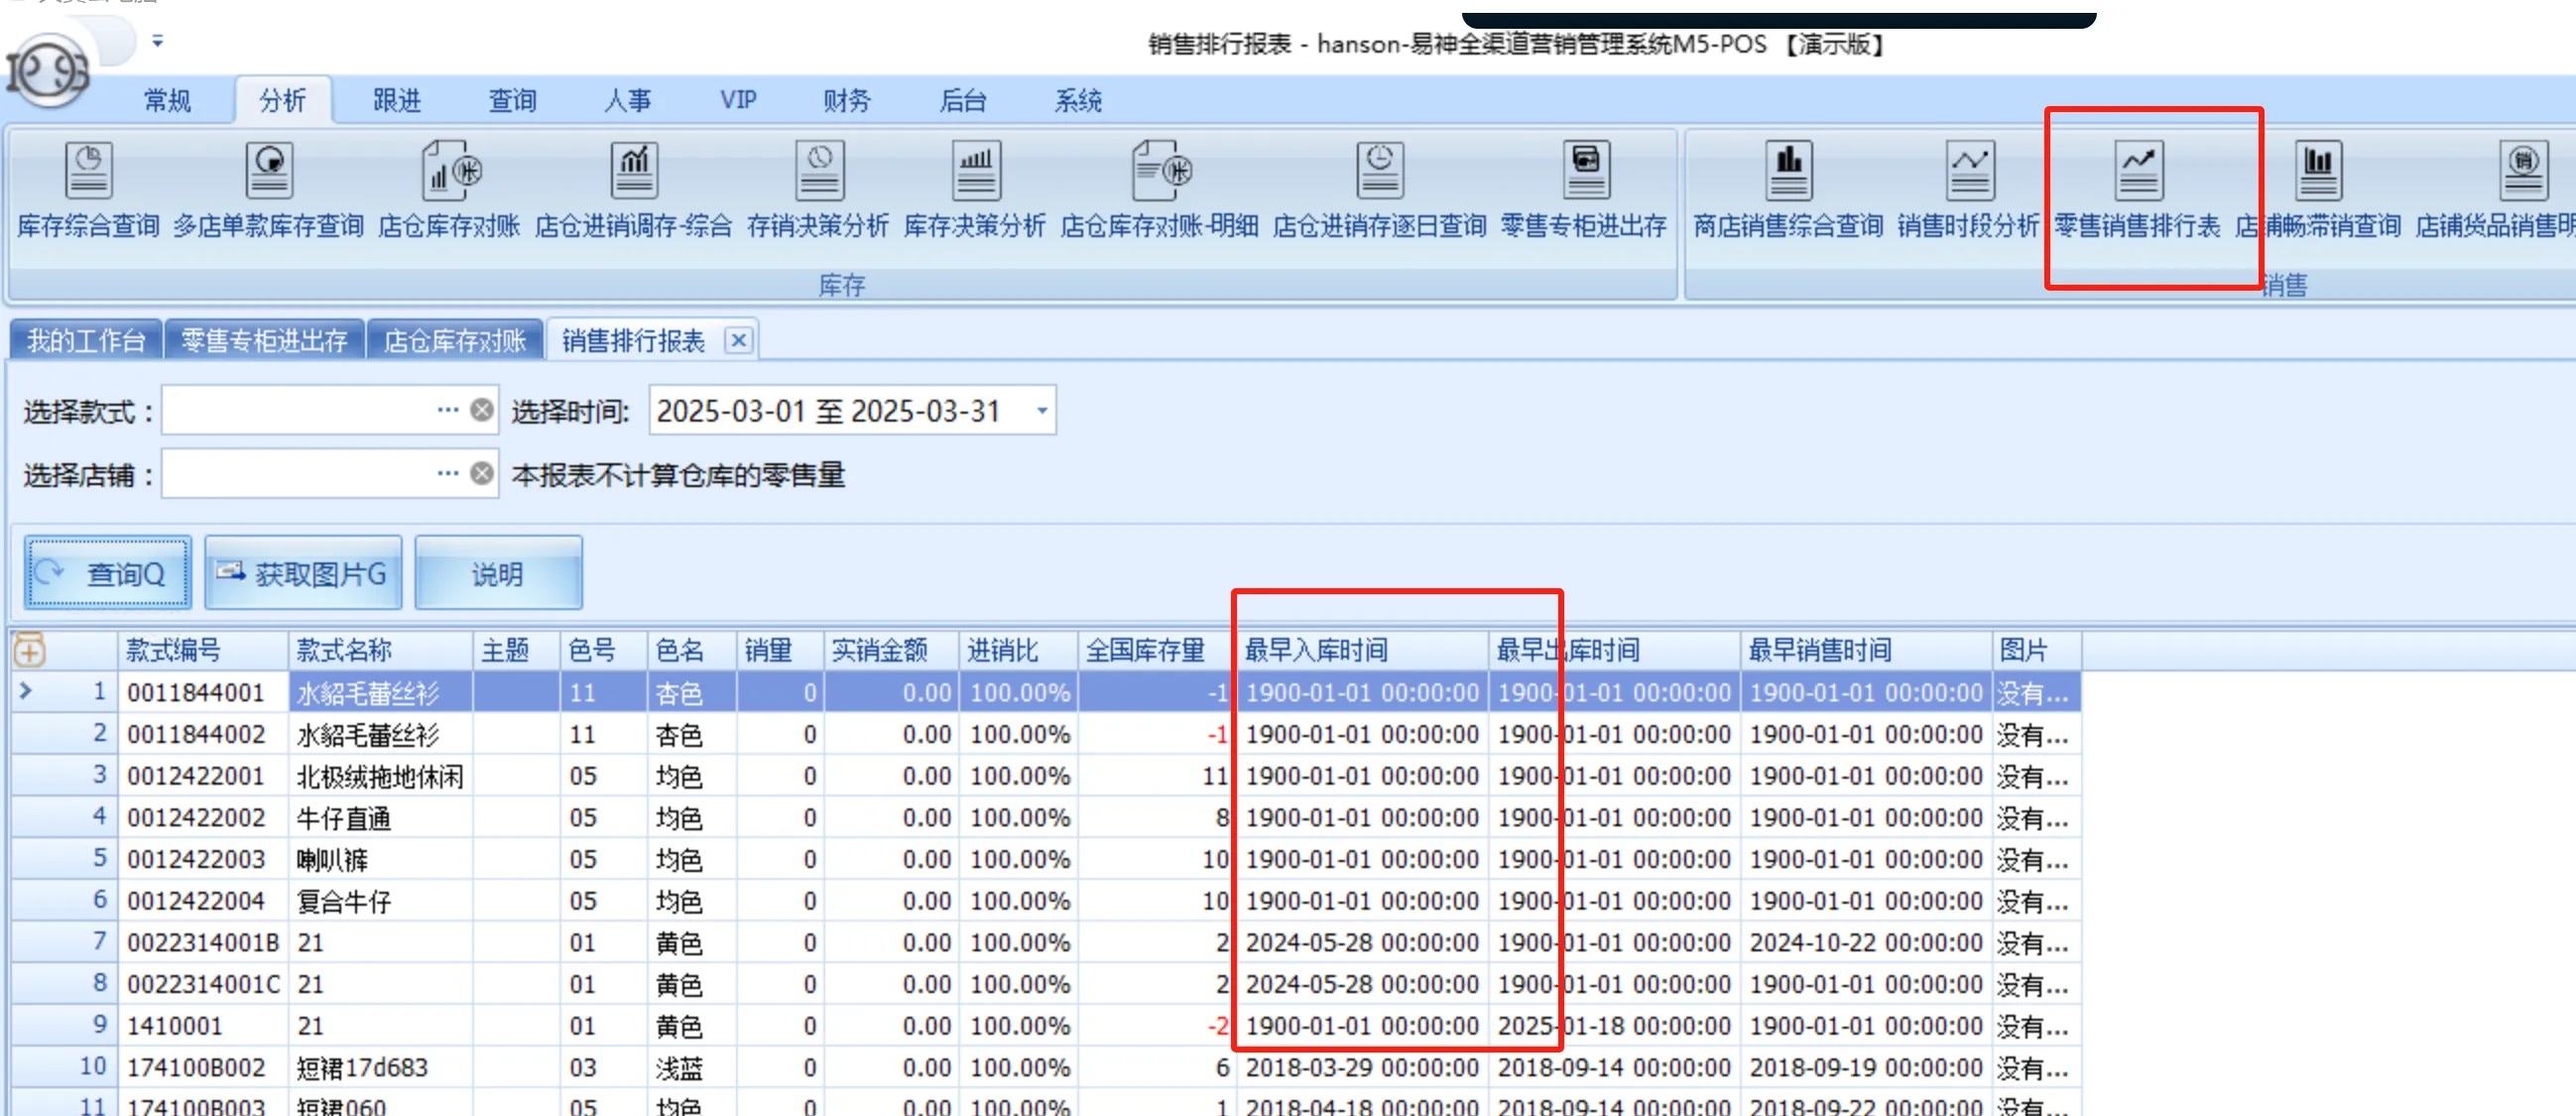Image resolution: width=2576 pixels, height=1116 pixels.
Task: Switch to the 我的工作台 tab
Action: coord(85,340)
